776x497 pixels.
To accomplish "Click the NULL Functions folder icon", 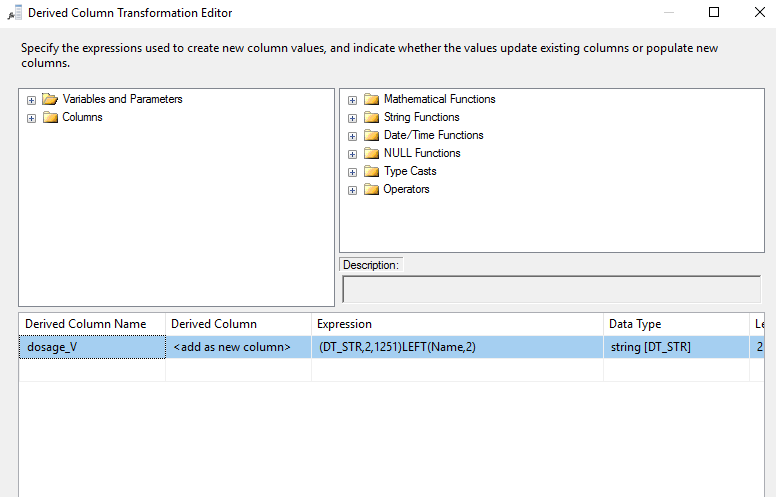I will [371, 153].
